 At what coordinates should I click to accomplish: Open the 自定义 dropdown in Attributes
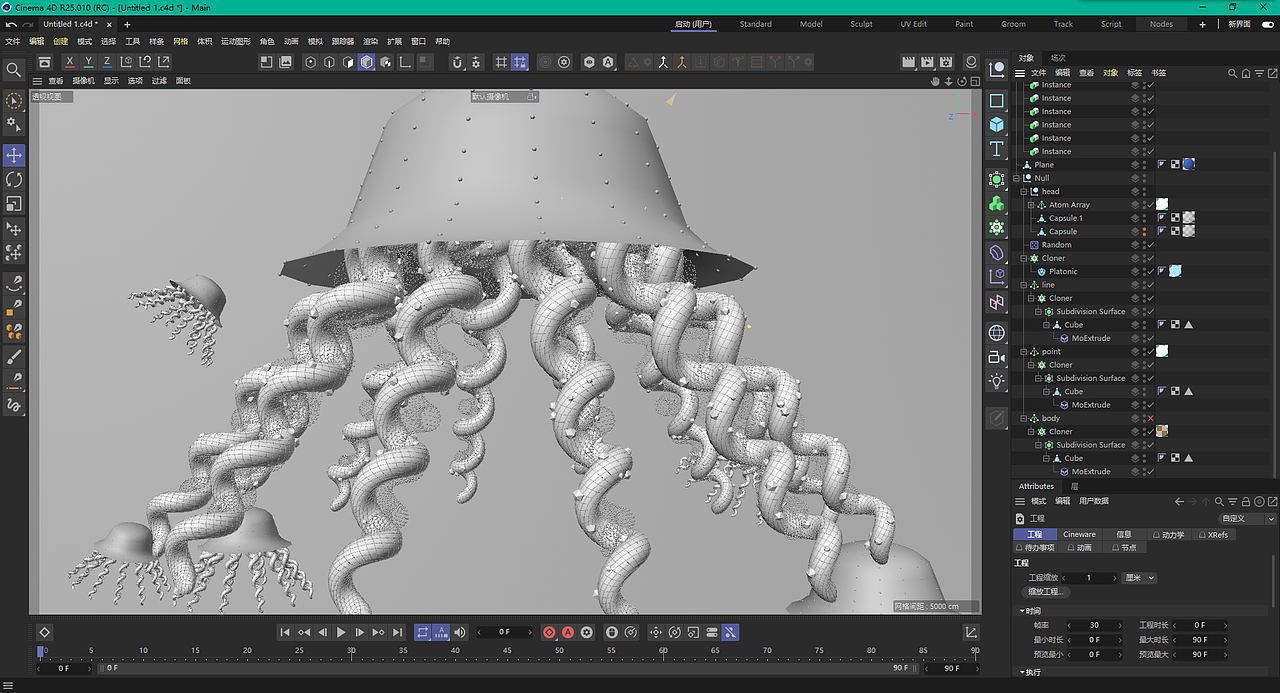point(1247,519)
